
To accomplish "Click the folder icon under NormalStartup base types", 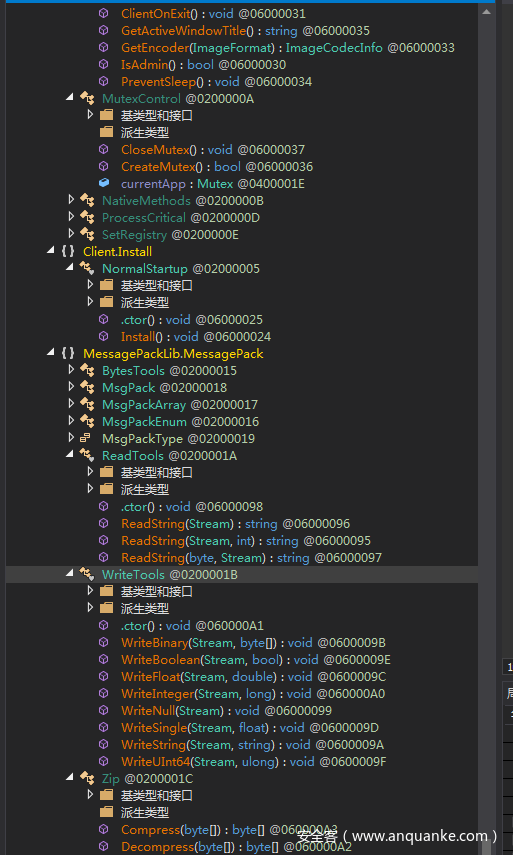I will pyautogui.click(x=106, y=285).
